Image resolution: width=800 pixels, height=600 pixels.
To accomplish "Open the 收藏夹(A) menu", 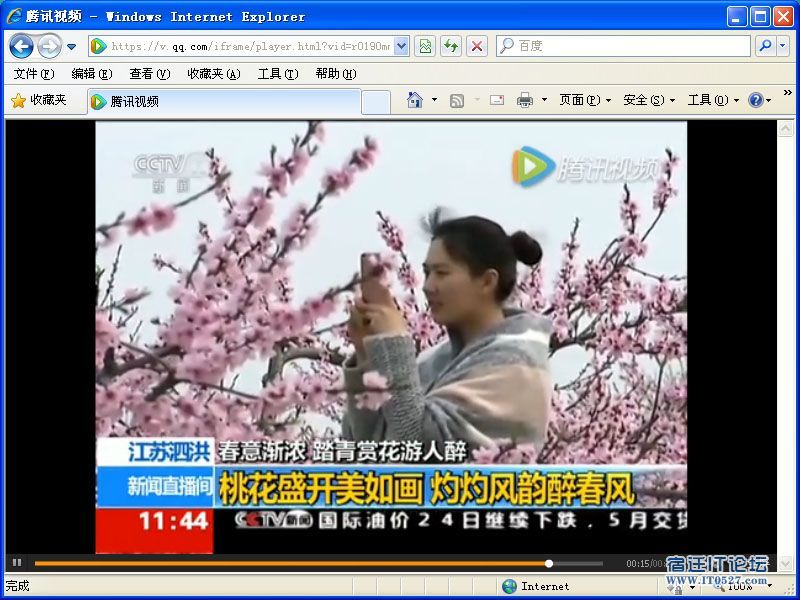I will click(214, 74).
